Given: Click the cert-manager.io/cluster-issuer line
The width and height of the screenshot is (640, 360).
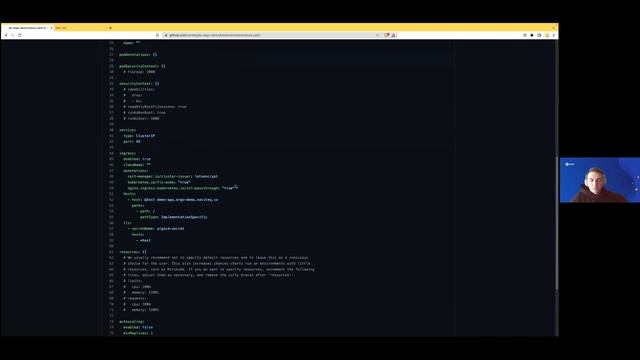Looking at the screenshot, I should coord(173,176).
